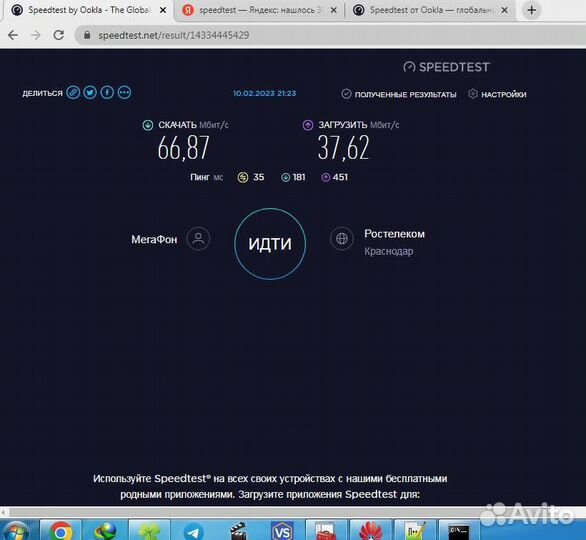Image resolution: width=586 pixels, height=540 pixels.
Task: Click the download speed value 66,87
Action: click(183, 148)
